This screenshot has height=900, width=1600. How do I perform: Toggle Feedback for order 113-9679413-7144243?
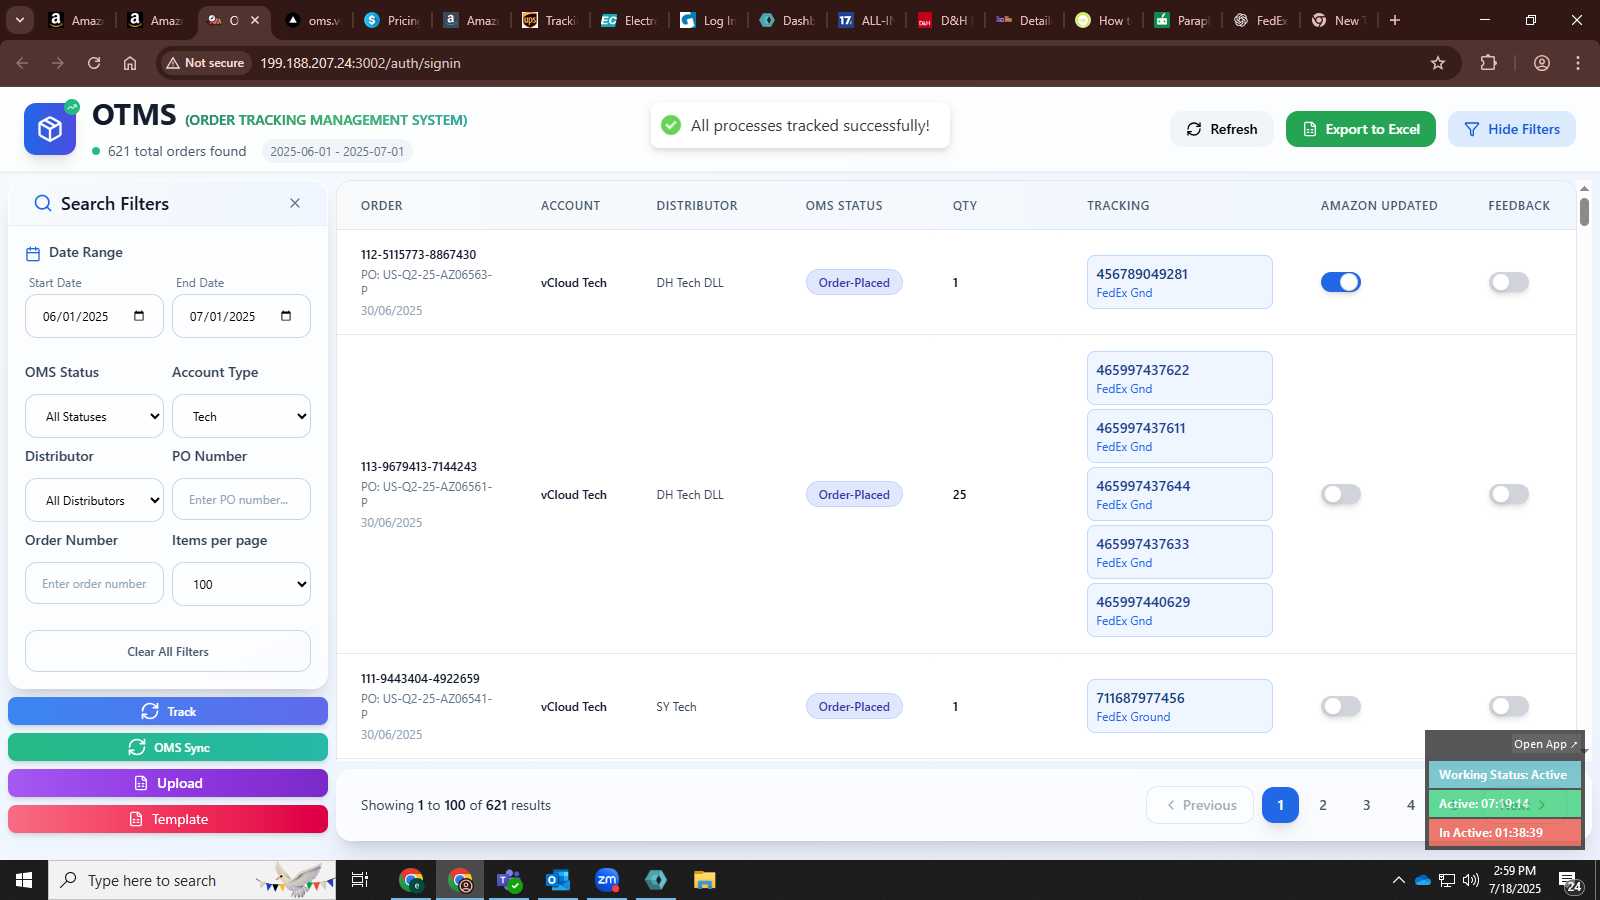tap(1509, 494)
